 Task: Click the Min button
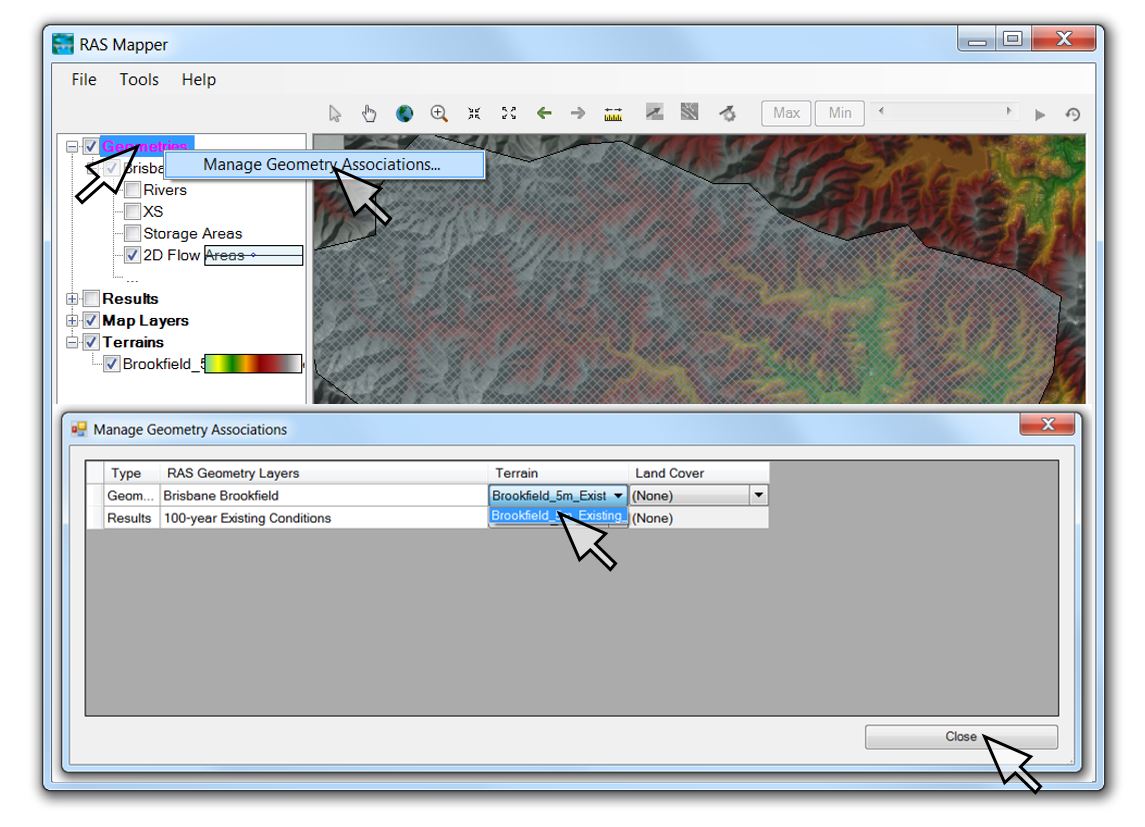(x=840, y=113)
